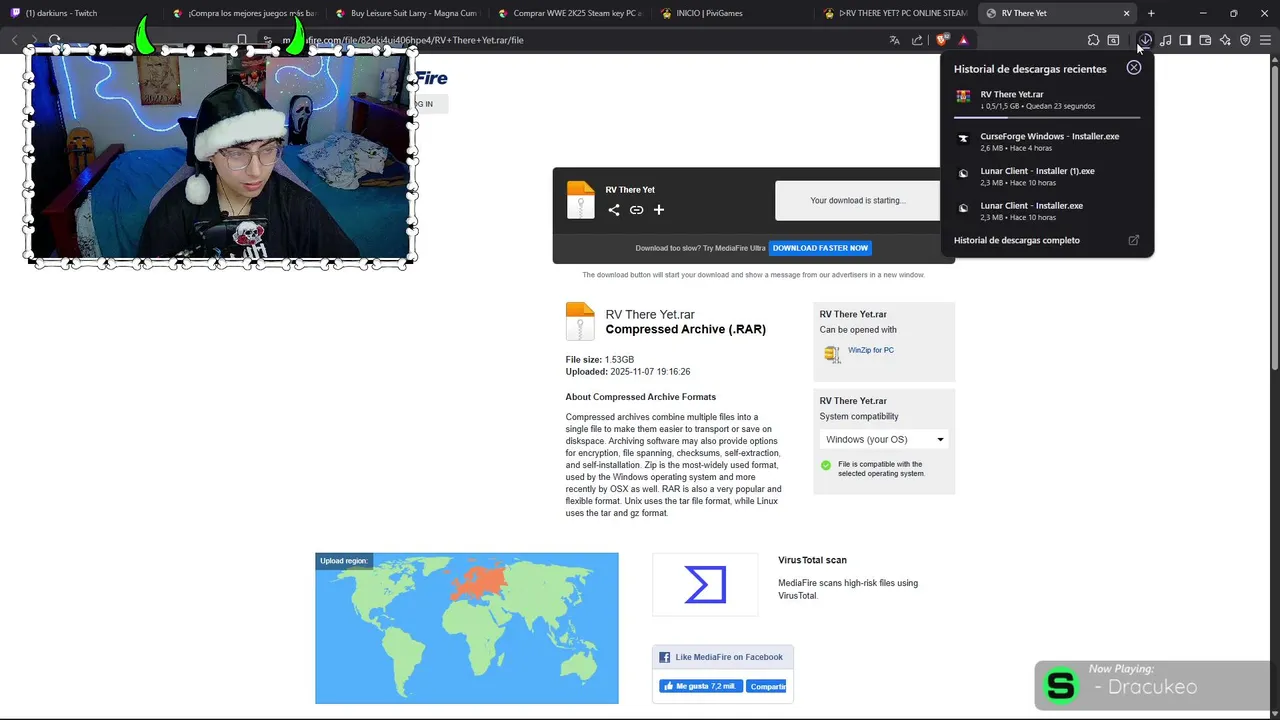This screenshot has width=1280, height=720.
Task: Open the new tab plus button
Action: click(x=1151, y=13)
